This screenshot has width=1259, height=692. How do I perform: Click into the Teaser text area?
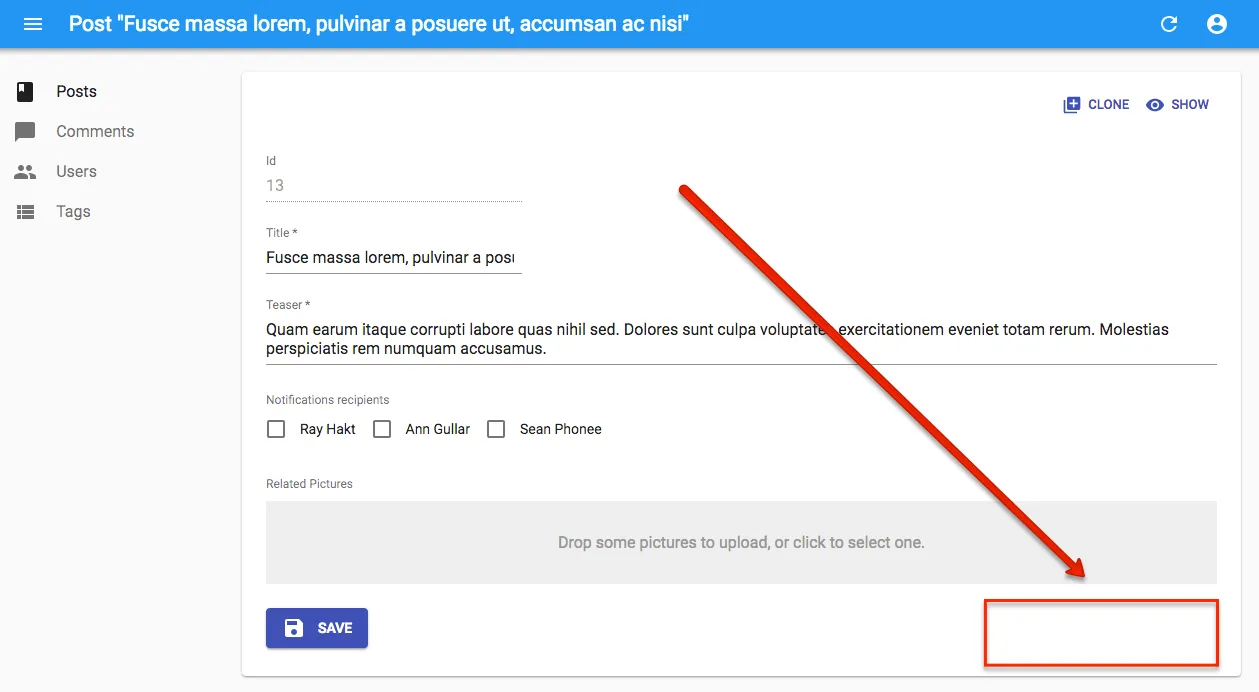740,339
